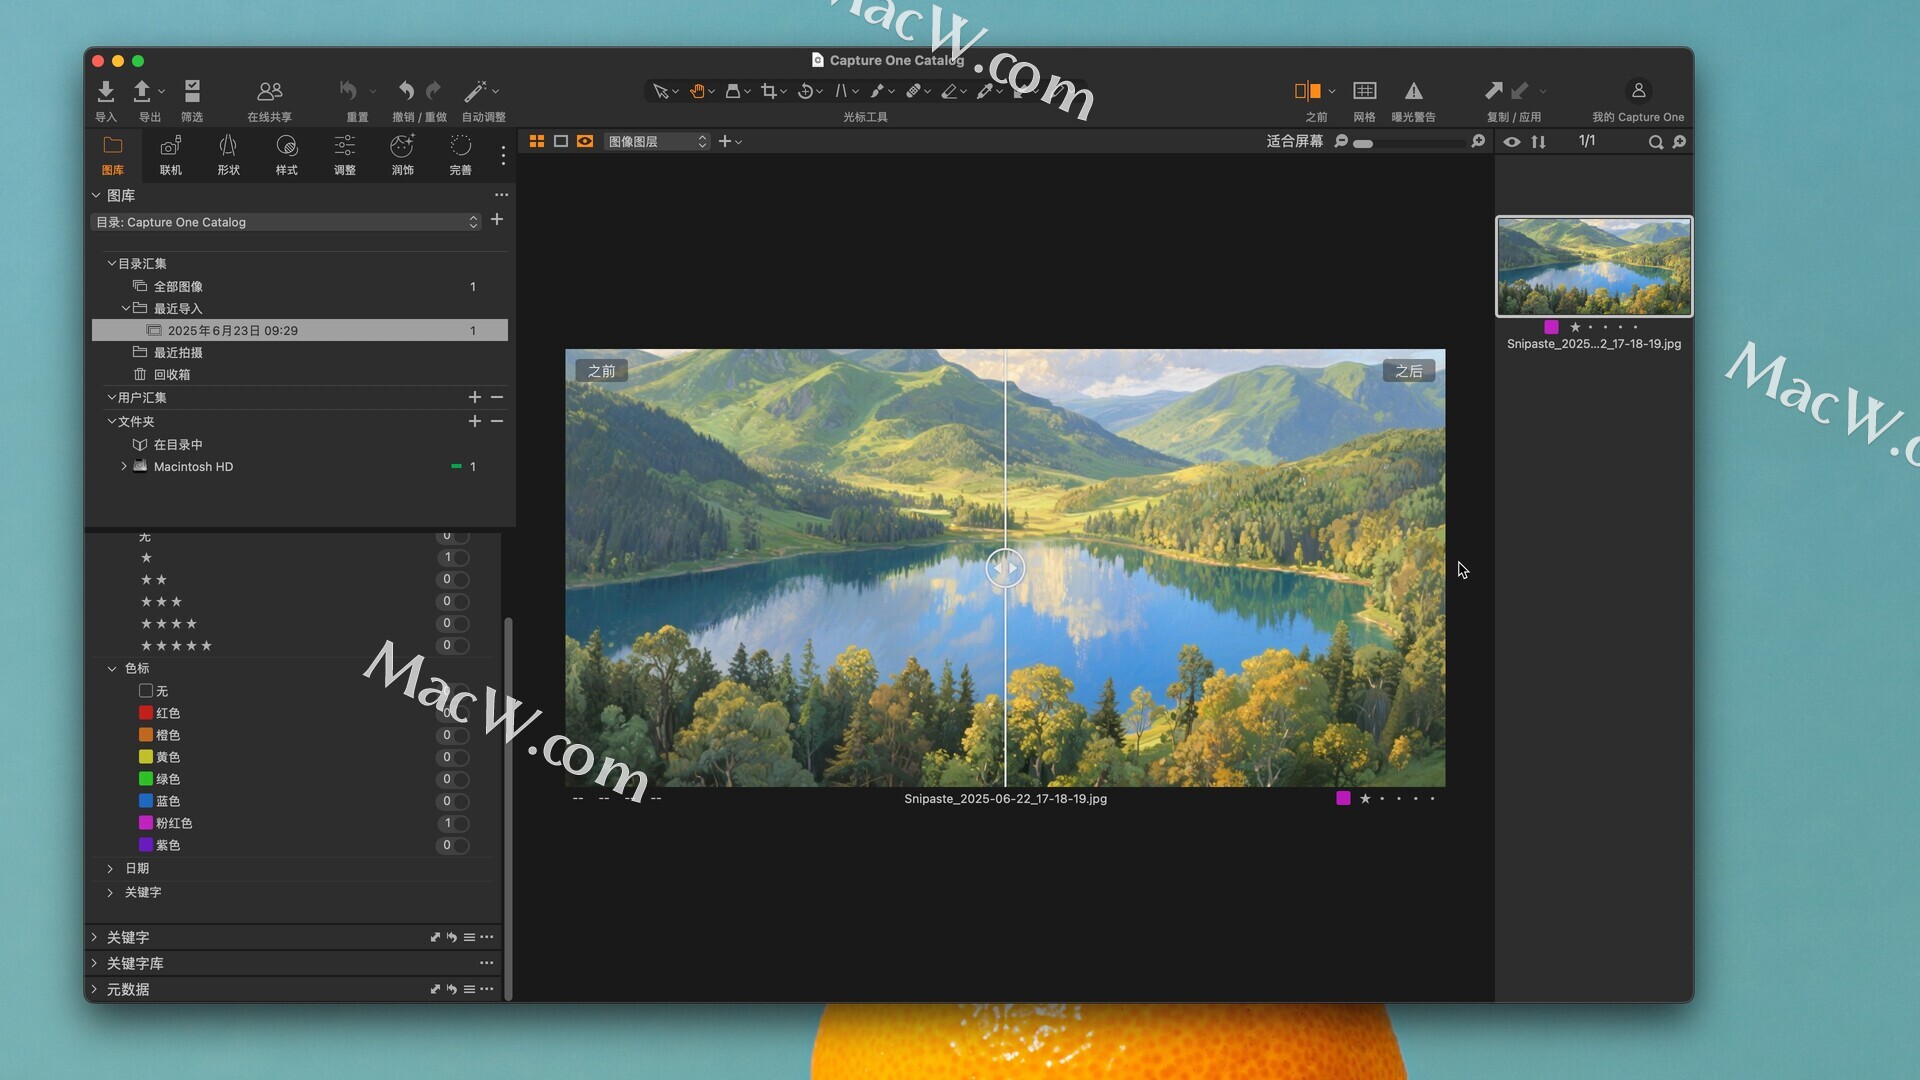Open the Cull (筛选) tool
The image size is (1920, 1080).
192,91
